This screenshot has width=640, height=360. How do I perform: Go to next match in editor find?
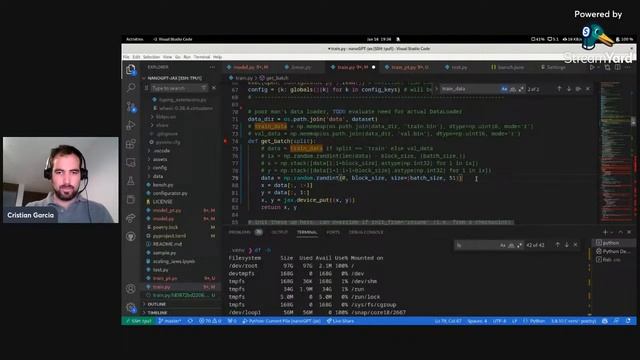(569, 89)
